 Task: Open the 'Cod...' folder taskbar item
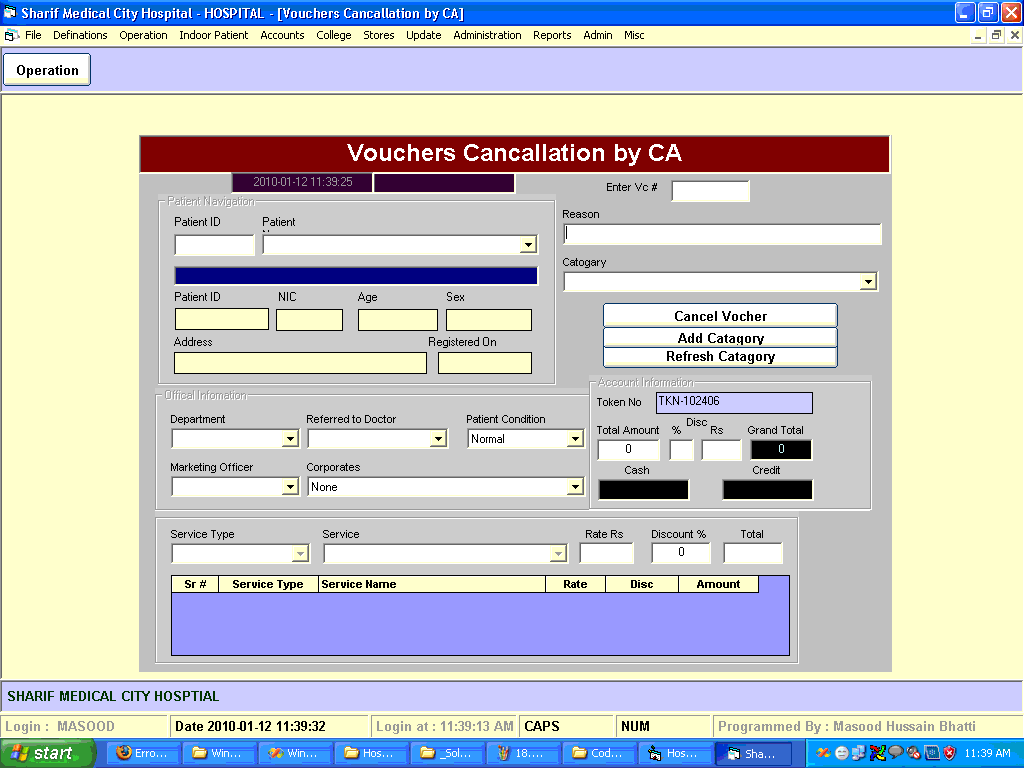(x=599, y=753)
